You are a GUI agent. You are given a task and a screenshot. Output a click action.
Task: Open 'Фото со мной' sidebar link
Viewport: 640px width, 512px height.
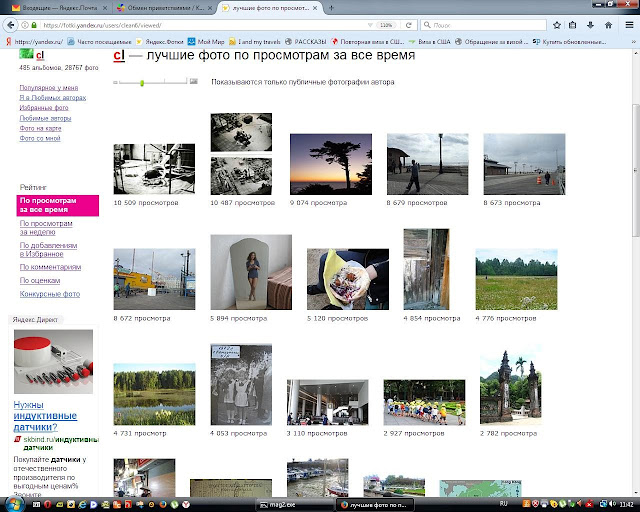click(x=40, y=138)
